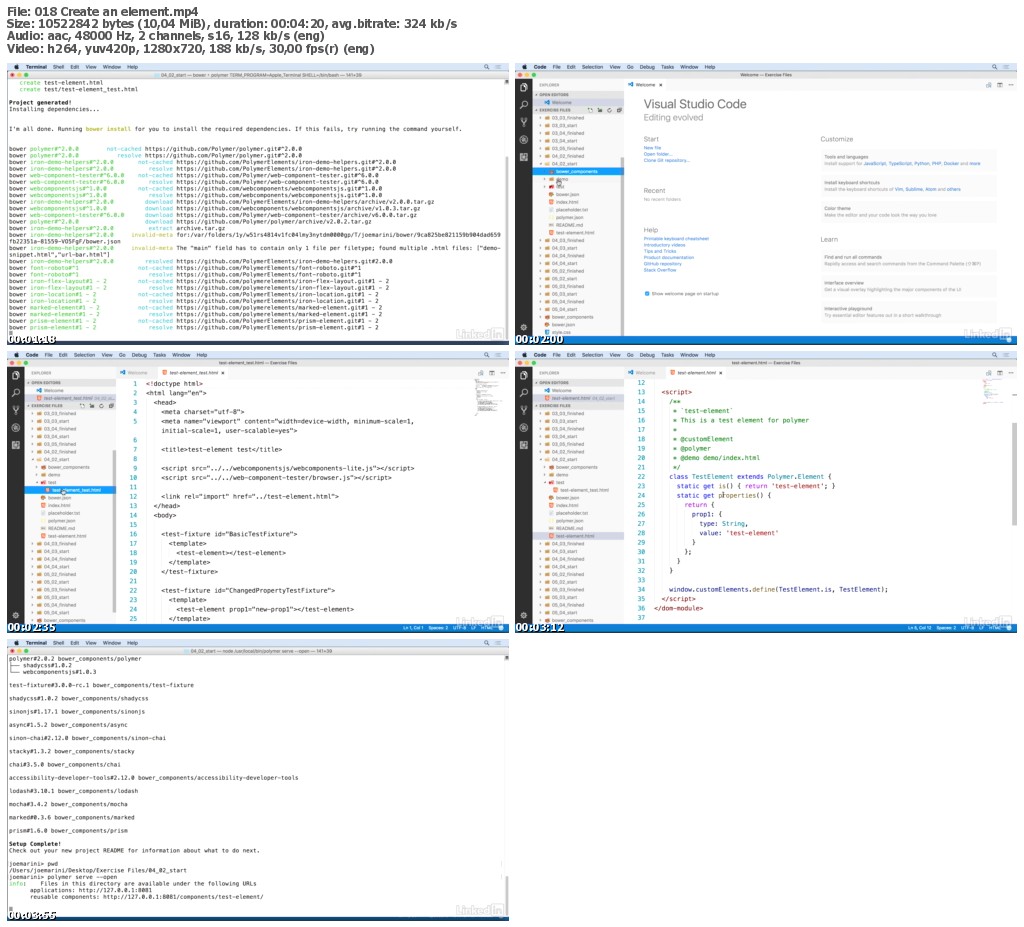Viewport: 1024px width, 927px height.
Task: Open Explorer icon in the Welcome VS Code window
Action: [524, 87]
